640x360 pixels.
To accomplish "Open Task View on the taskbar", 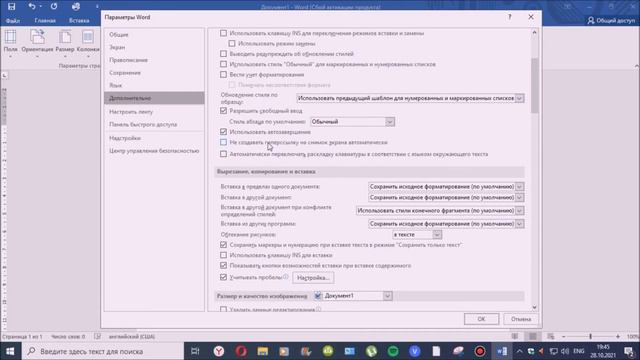I will pos(195,351).
